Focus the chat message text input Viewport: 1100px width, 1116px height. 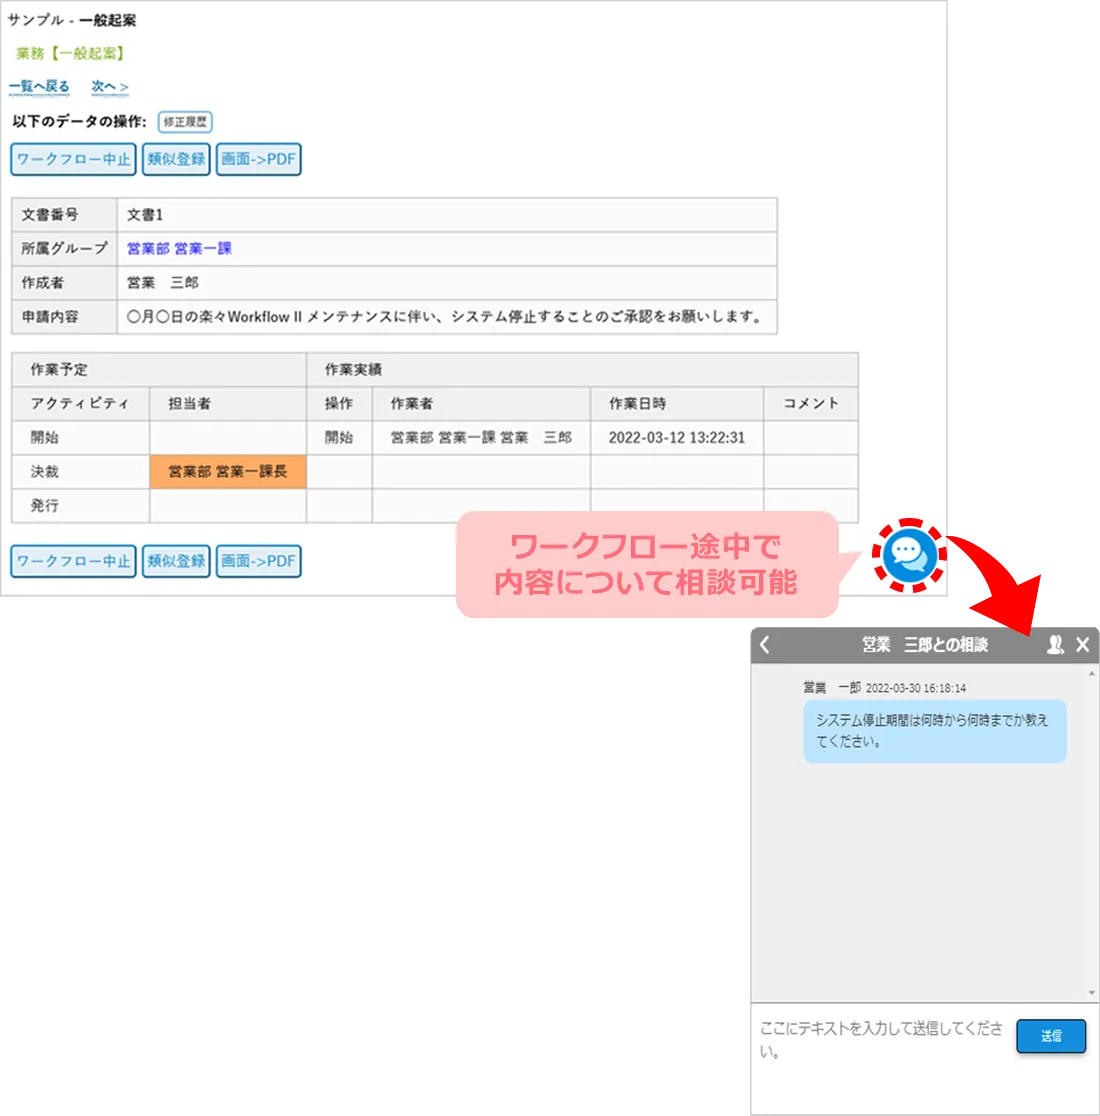click(882, 1040)
